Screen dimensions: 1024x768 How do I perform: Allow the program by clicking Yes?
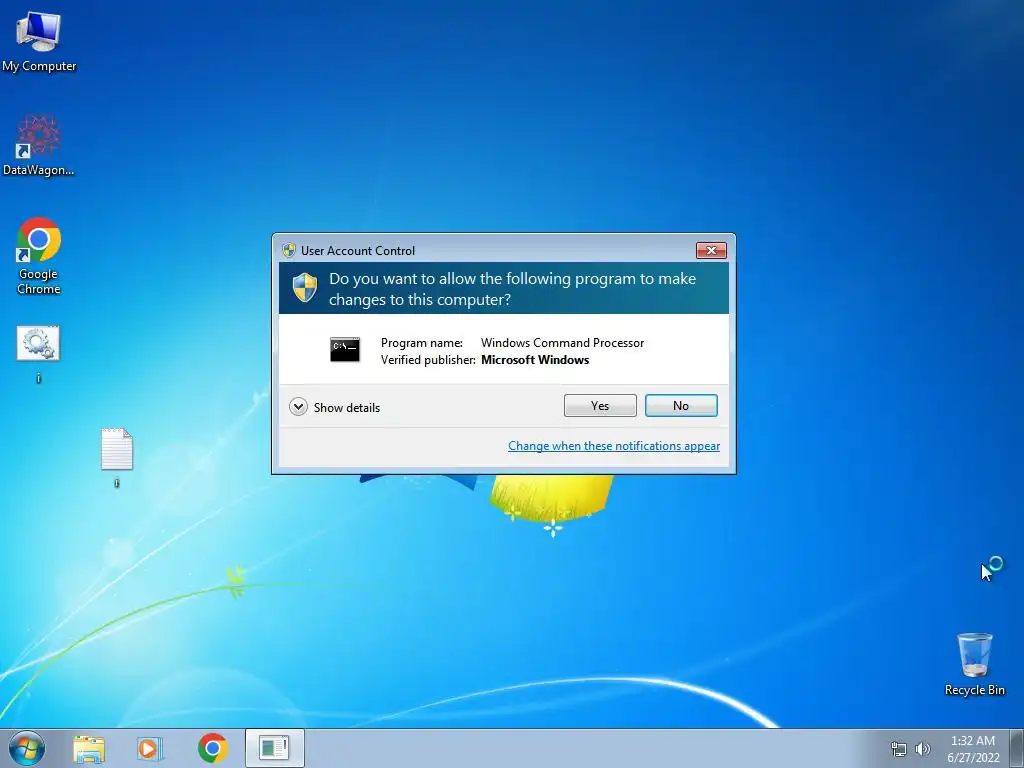pos(600,406)
